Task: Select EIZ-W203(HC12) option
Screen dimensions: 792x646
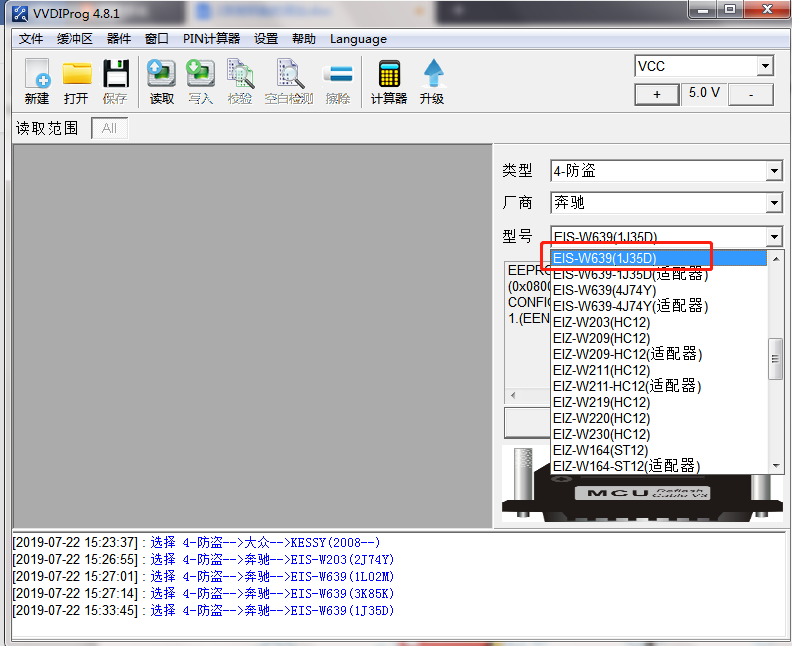Action: 659,322
